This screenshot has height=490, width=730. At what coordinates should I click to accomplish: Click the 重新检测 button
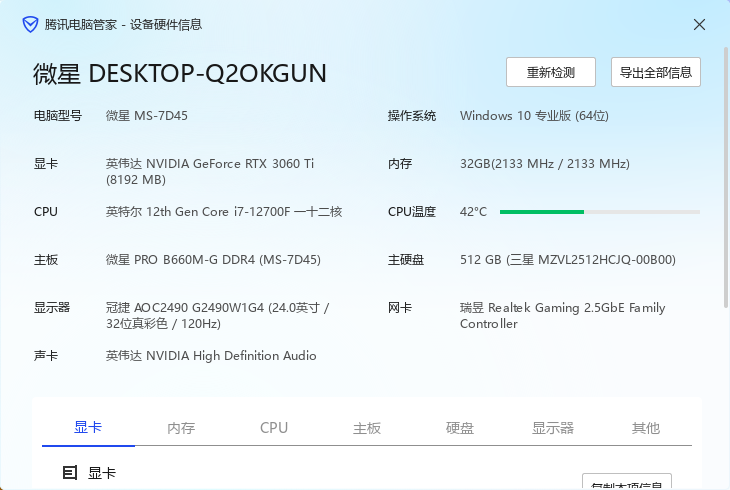point(551,72)
